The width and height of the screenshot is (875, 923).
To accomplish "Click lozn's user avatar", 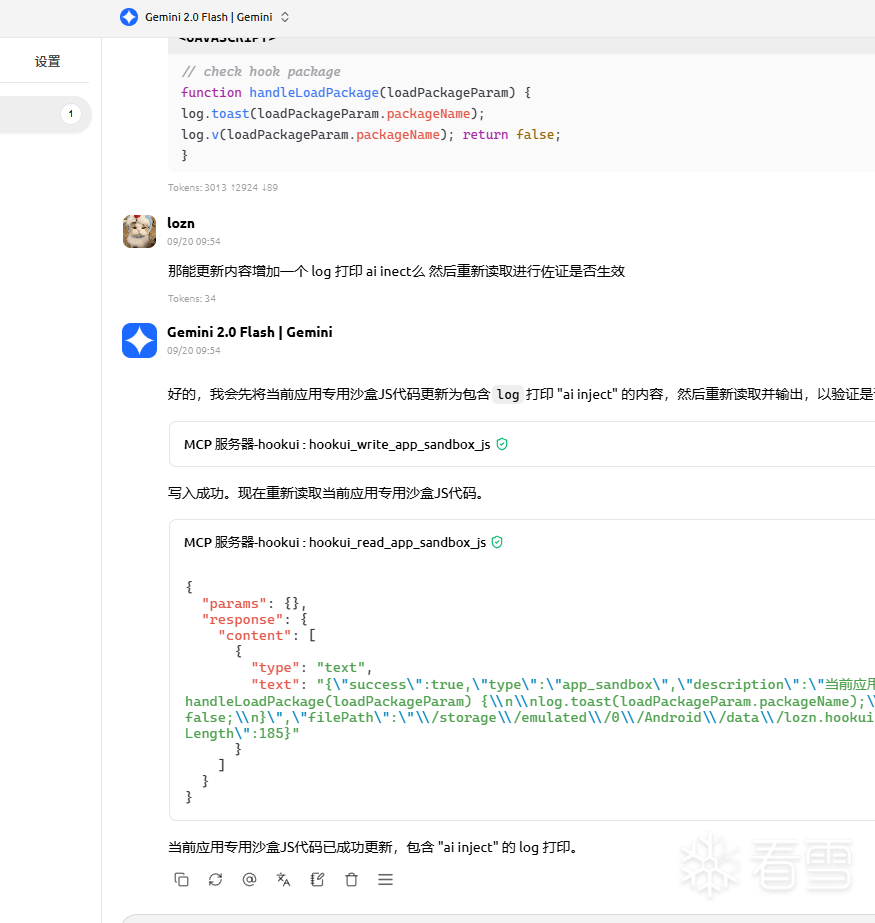I will [x=140, y=231].
